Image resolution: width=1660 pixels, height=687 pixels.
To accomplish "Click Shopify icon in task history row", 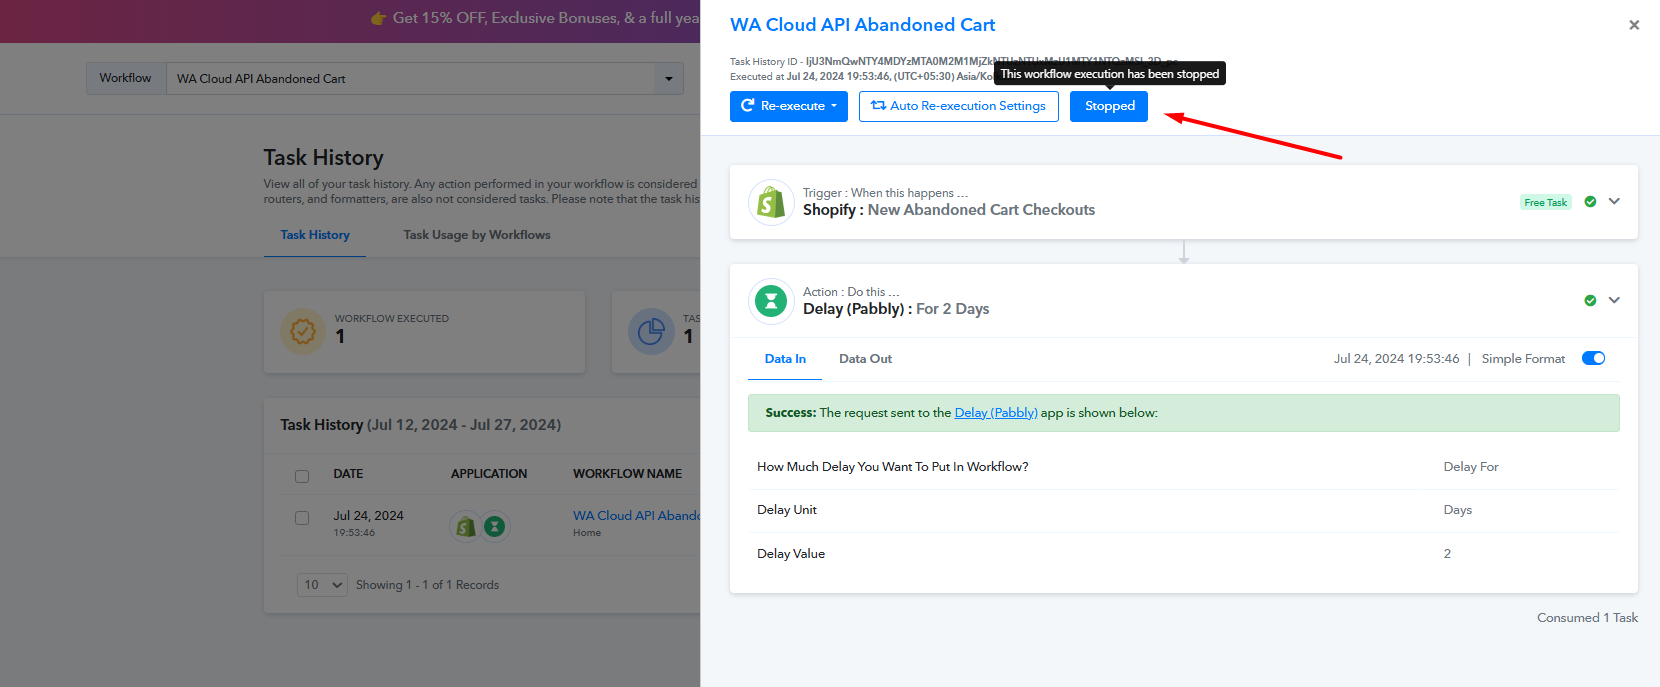I will pyautogui.click(x=466, y=526).
